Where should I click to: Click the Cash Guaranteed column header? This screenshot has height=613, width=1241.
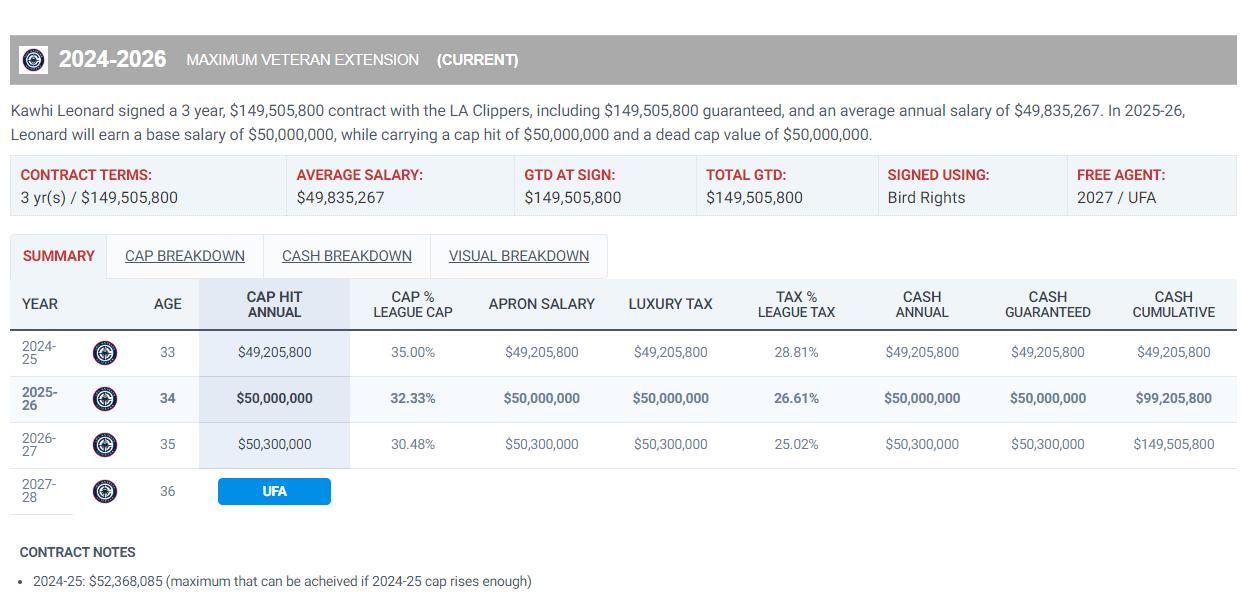[x=1048, y=304]
